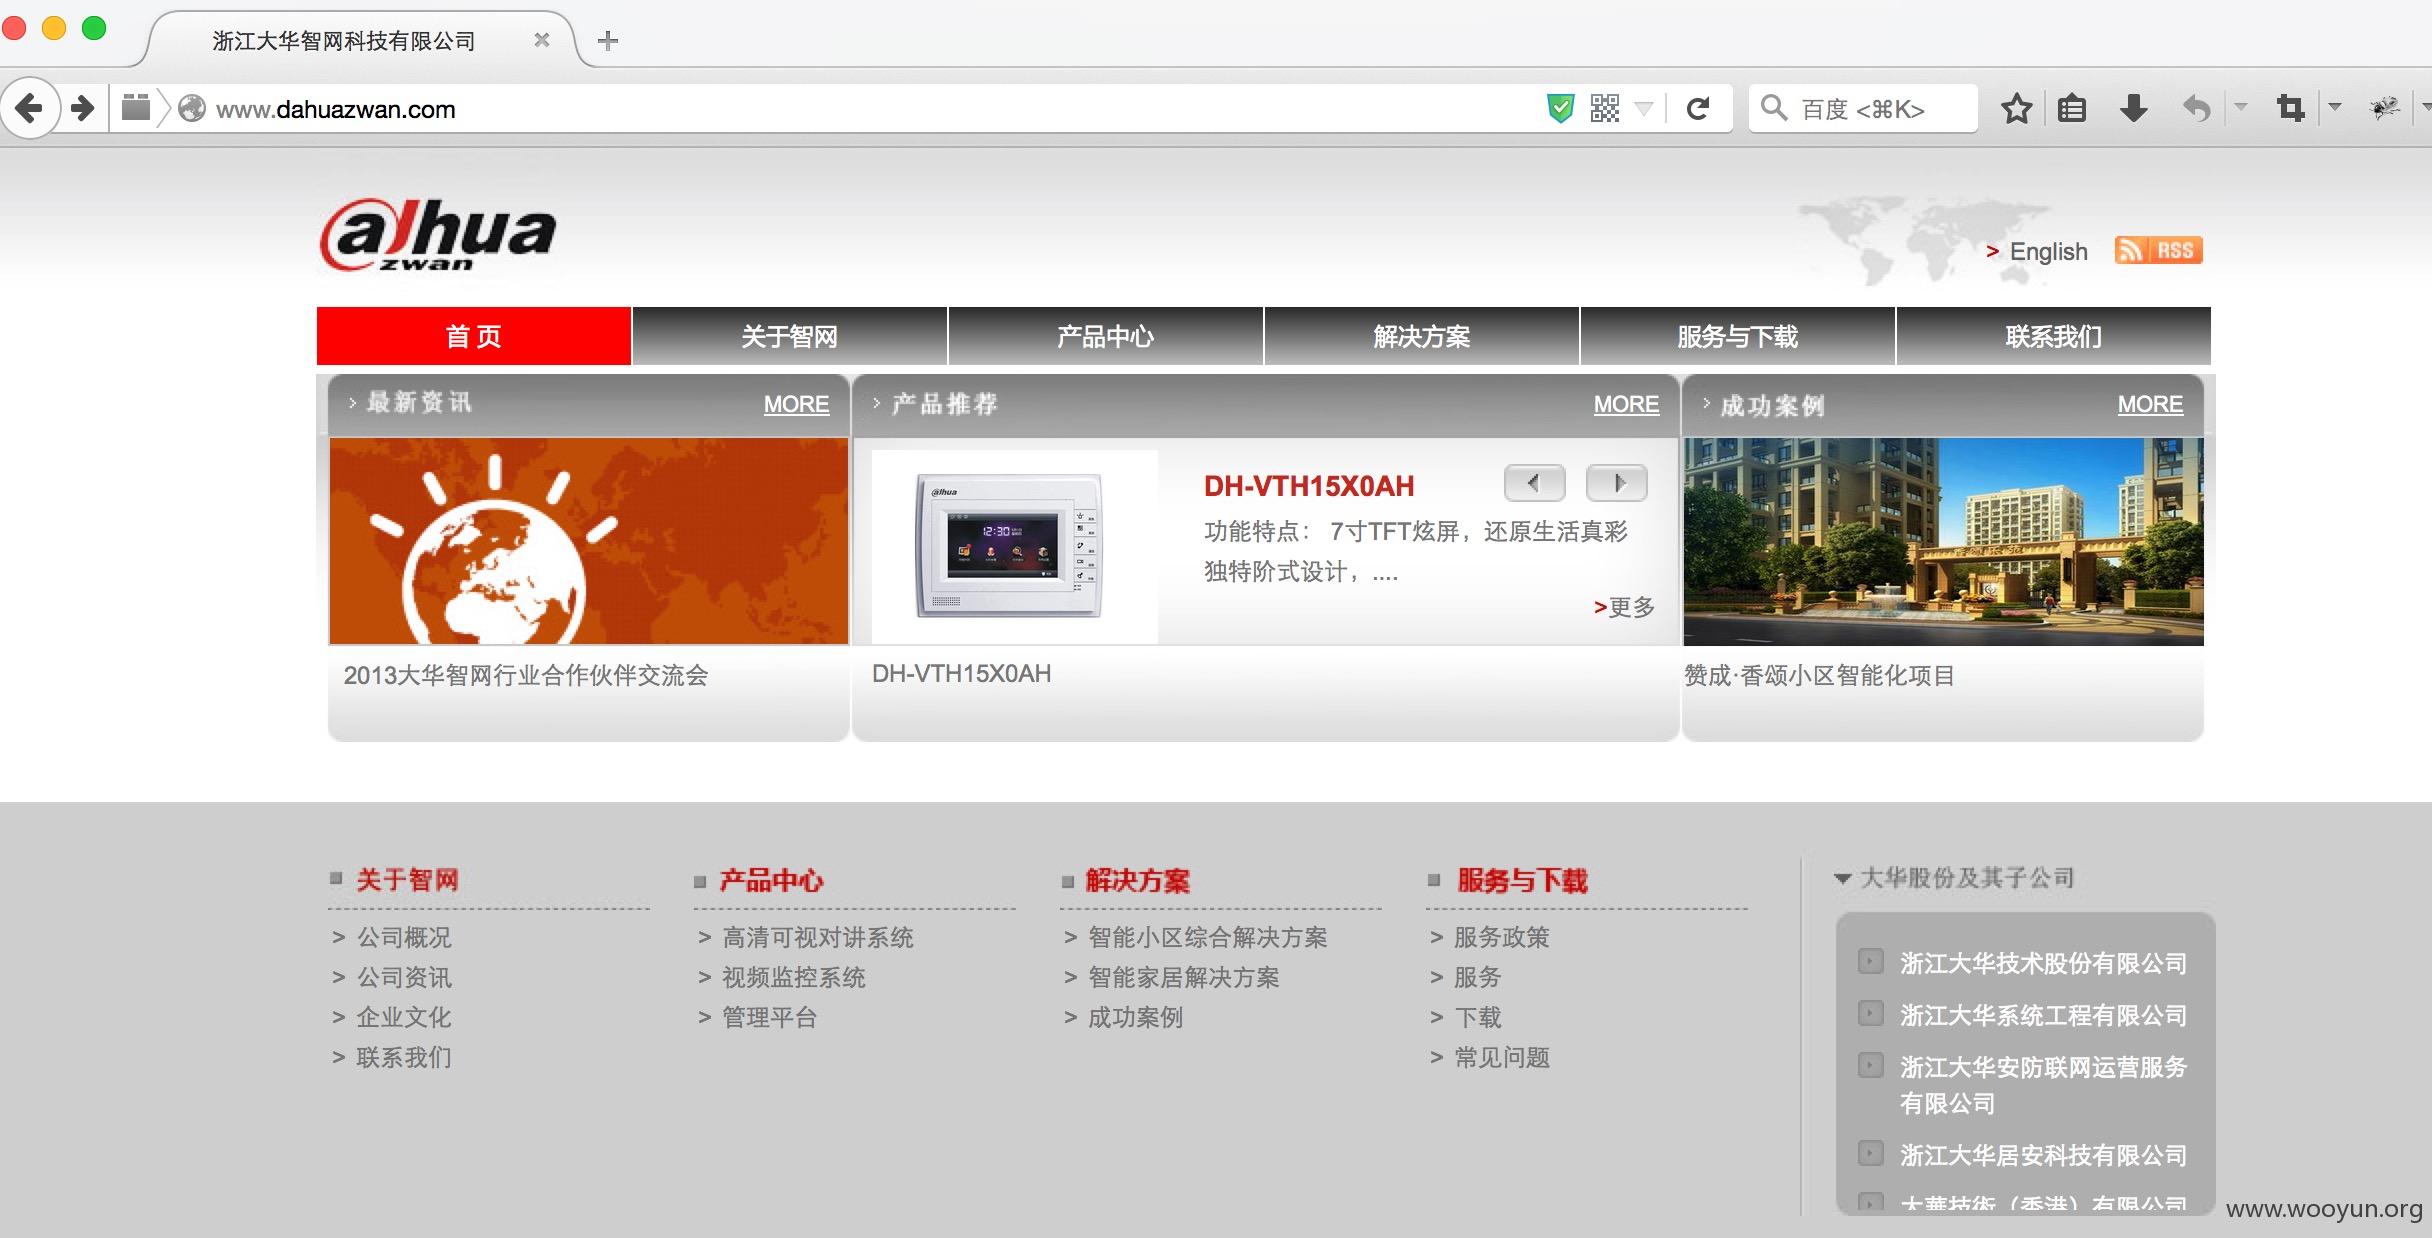Viewport: 2432px width, 1238px height.
Task: Open 2013大华智网行业合作伙伴交流会 news item
Action: tap(526, 675)
